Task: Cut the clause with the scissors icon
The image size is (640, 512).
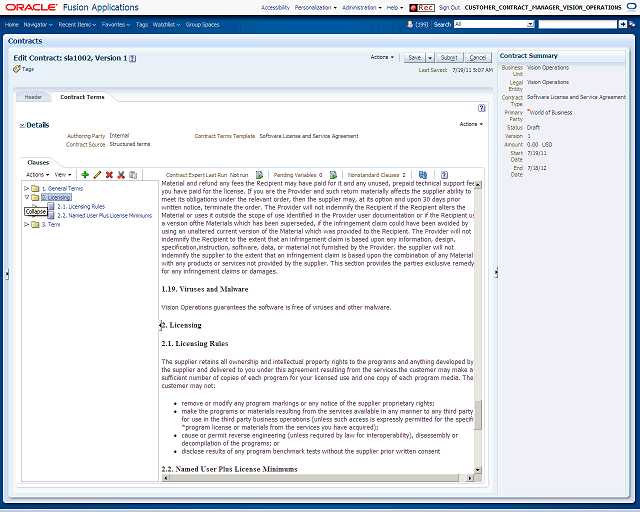Action: pyautogui.click(x=121, y=175)
